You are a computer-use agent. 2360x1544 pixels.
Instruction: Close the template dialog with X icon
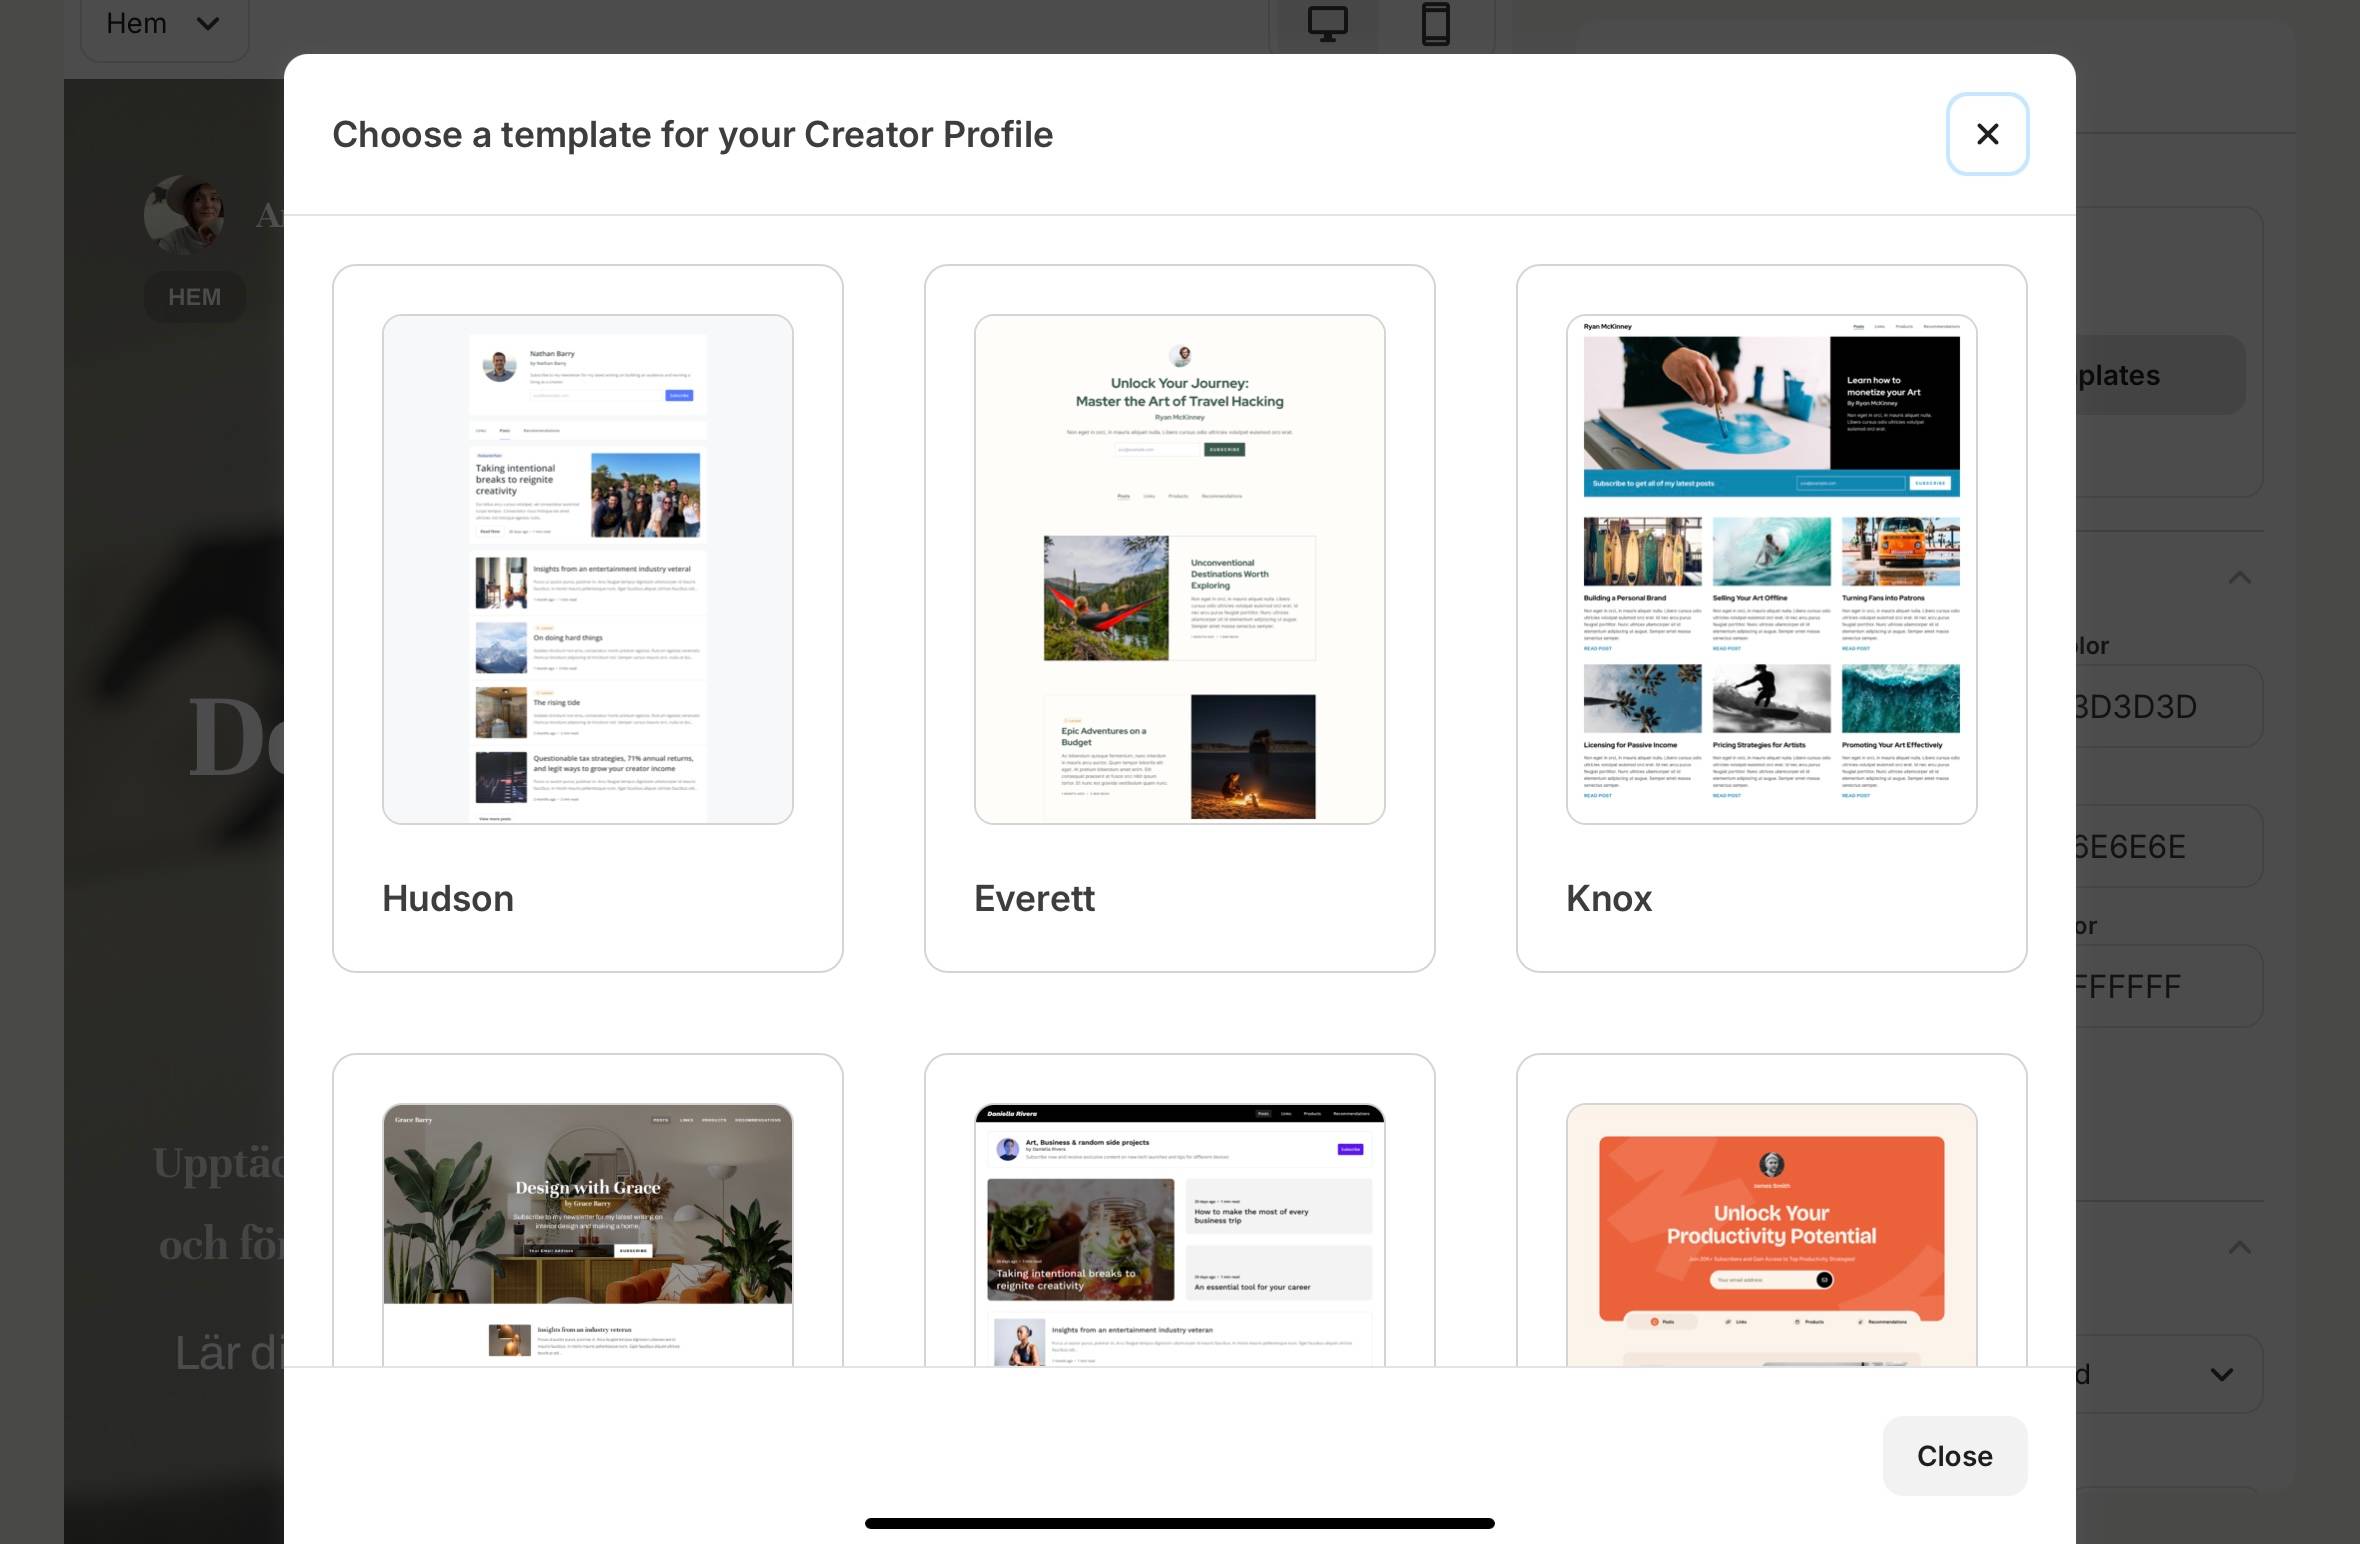click(x=1987, y=134)
